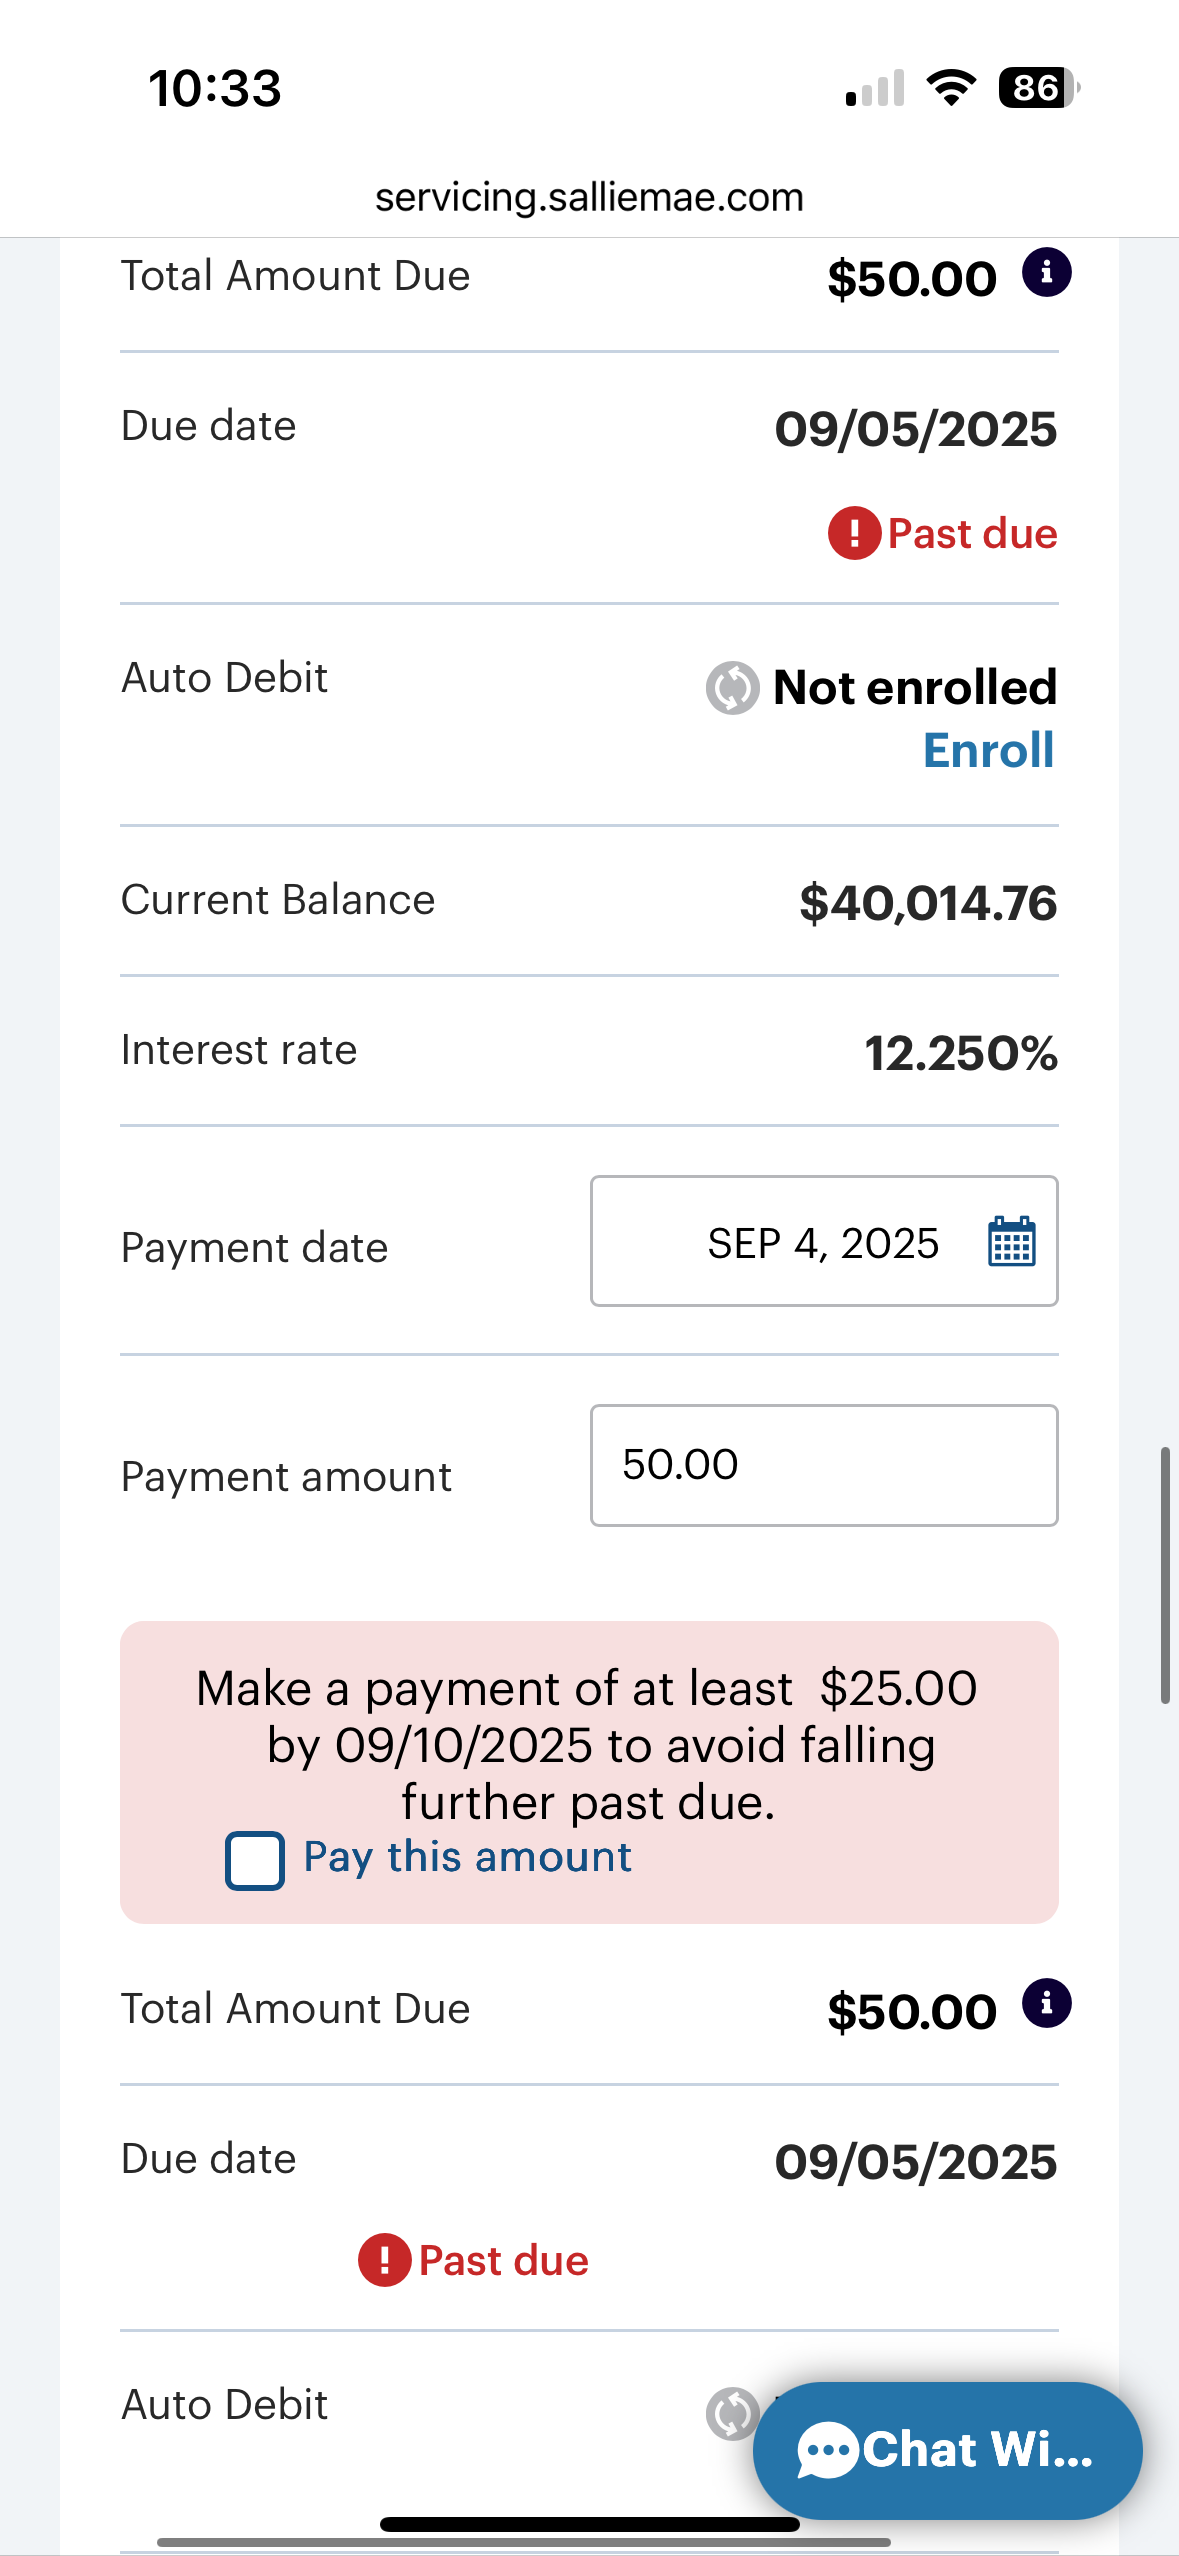
Task: Tap the chat bubble icon in Chat button
Action: point(827,2450)
